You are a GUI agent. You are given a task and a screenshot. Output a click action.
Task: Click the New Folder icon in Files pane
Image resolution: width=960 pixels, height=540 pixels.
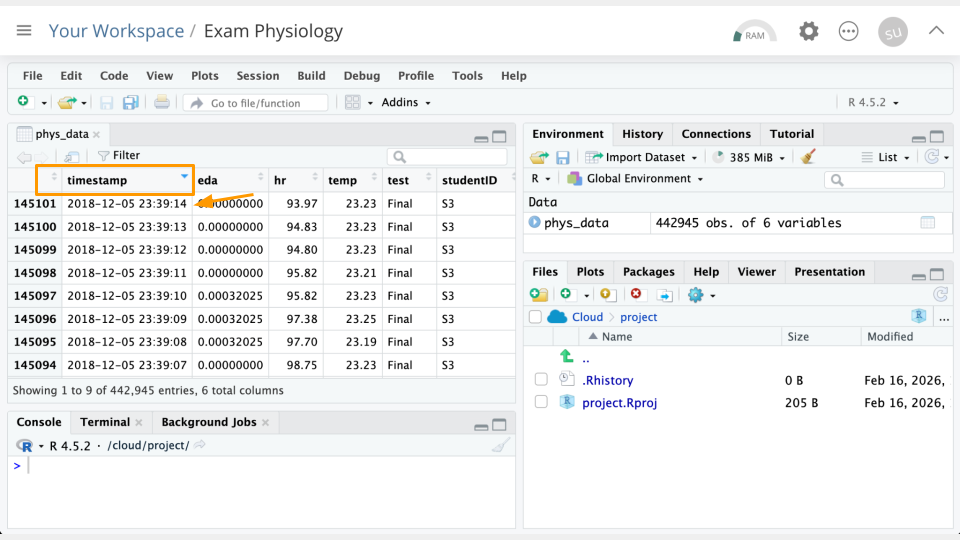[539, 294]
